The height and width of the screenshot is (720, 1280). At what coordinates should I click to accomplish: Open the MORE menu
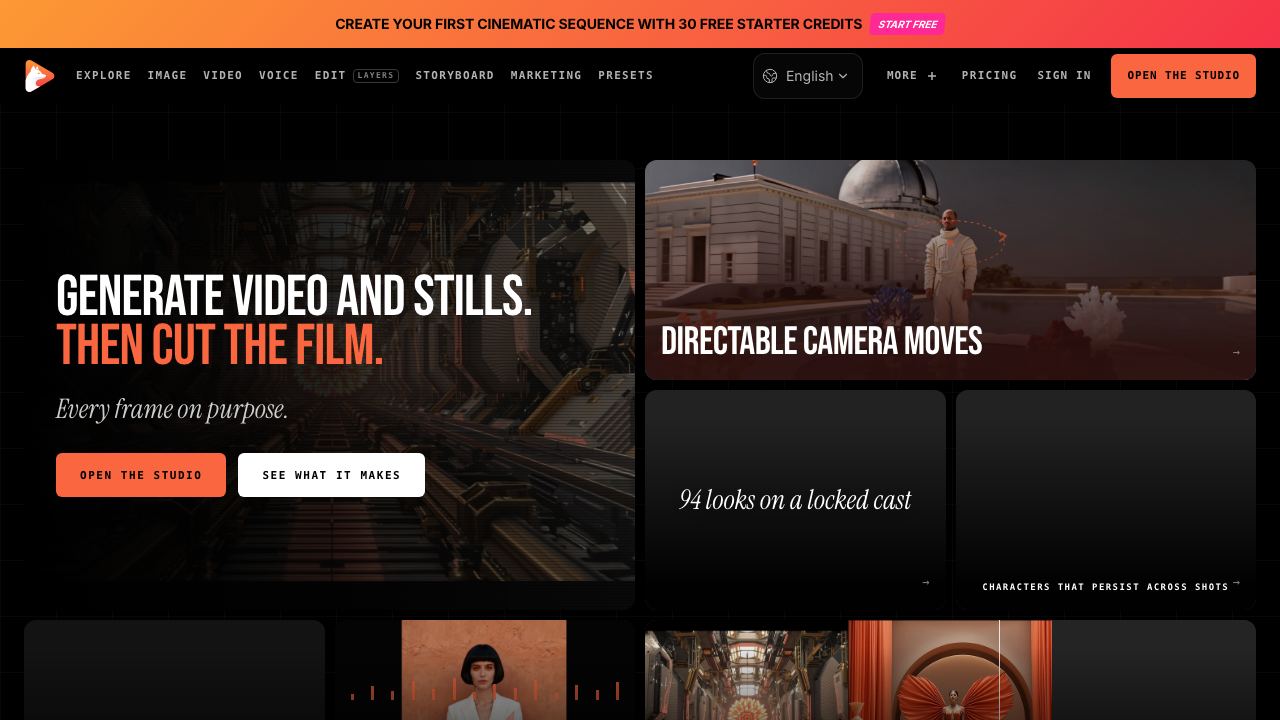[x=912, y=76]
